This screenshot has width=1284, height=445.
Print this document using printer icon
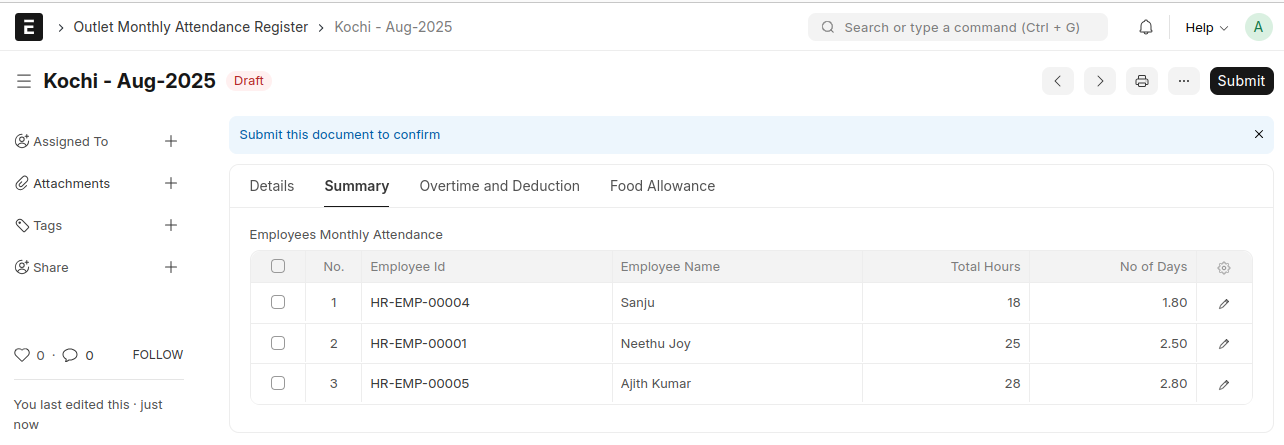coord(1142,81)
